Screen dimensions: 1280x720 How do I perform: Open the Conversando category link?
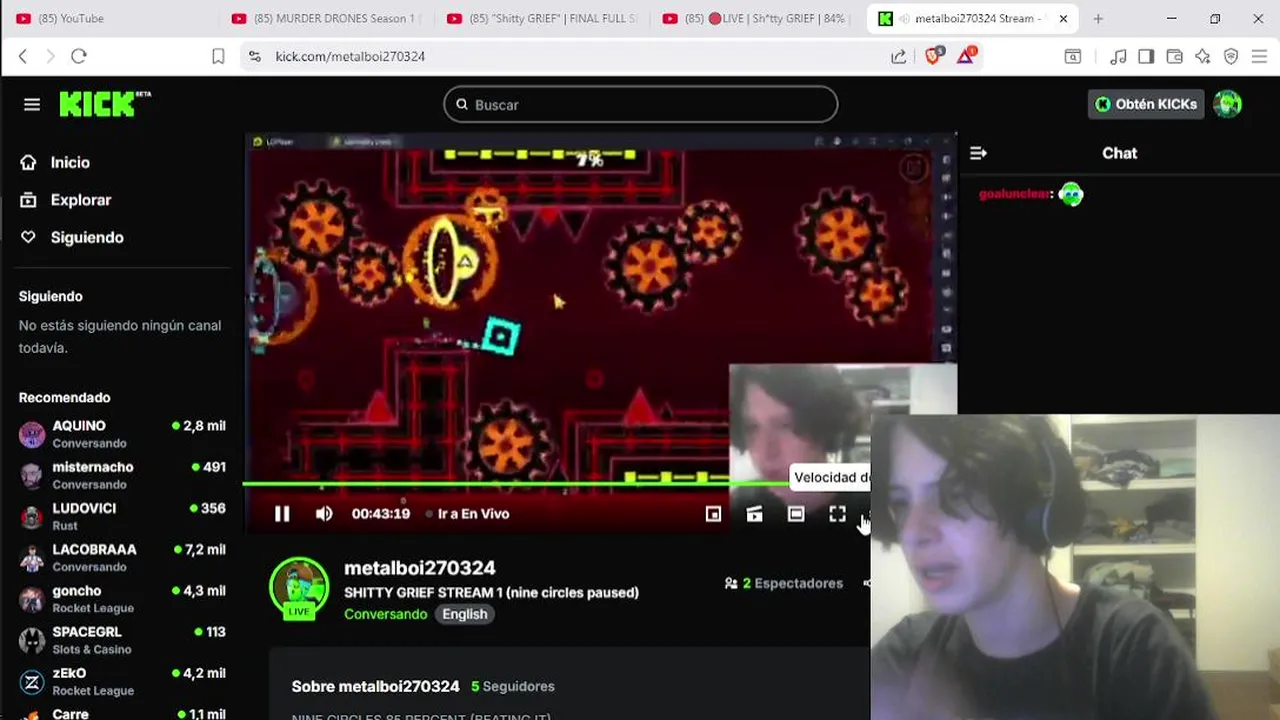[x=386, y=614]
